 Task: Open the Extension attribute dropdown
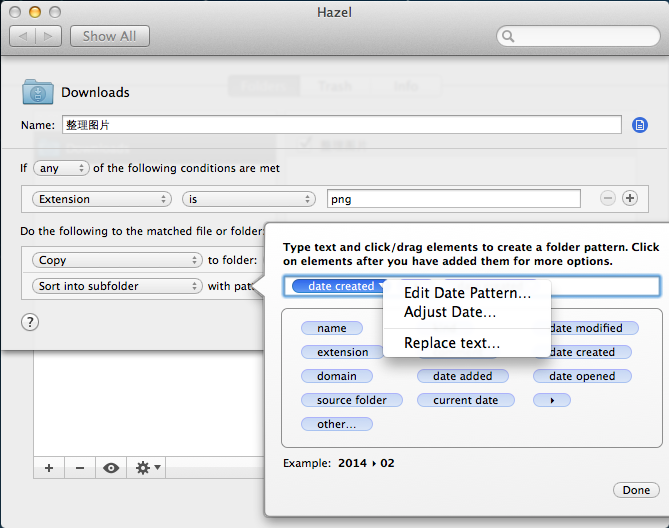click(102, 199)
